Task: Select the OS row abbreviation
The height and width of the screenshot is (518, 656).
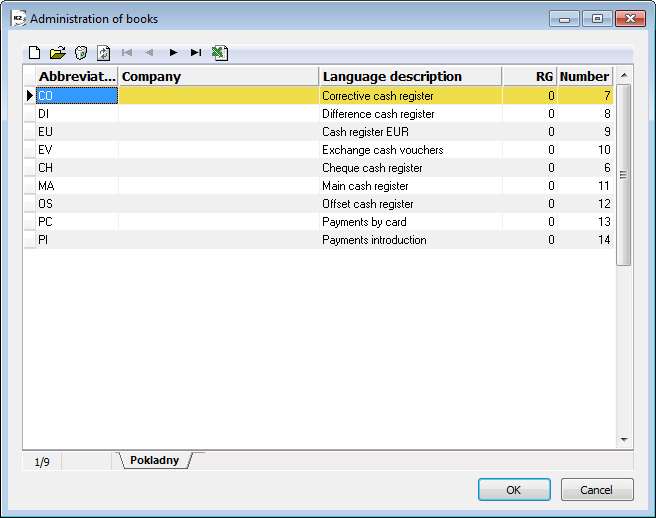Action: (77, 204)
